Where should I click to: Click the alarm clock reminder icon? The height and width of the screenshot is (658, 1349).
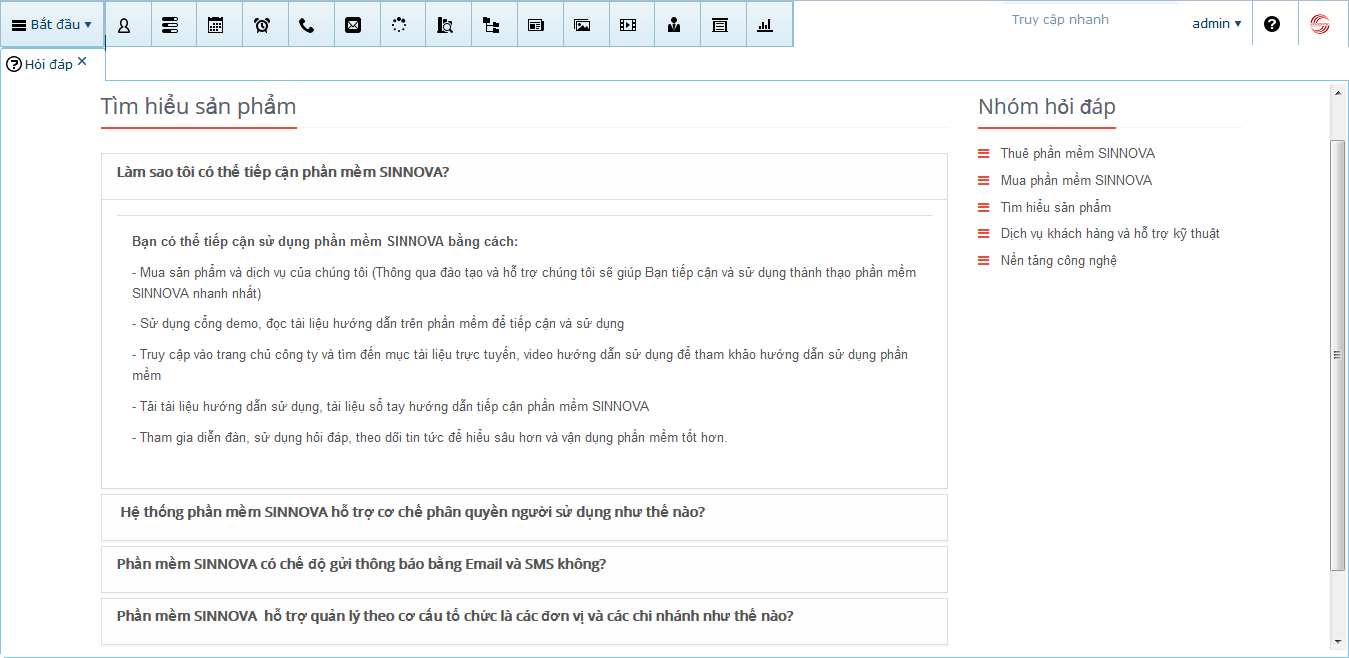tap(262, 25)
